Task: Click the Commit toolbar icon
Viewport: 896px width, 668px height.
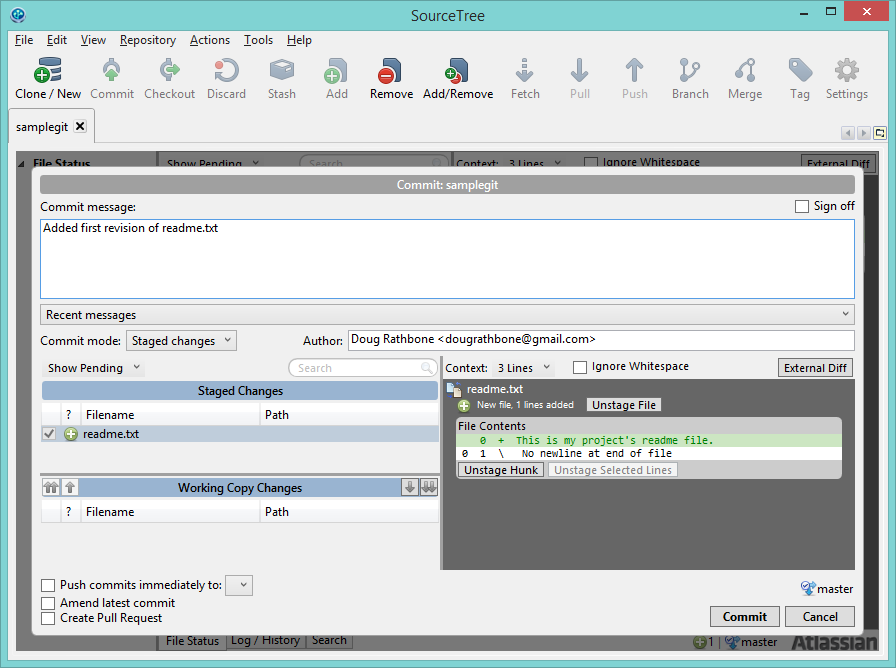Action: click(x=111, y=78)
